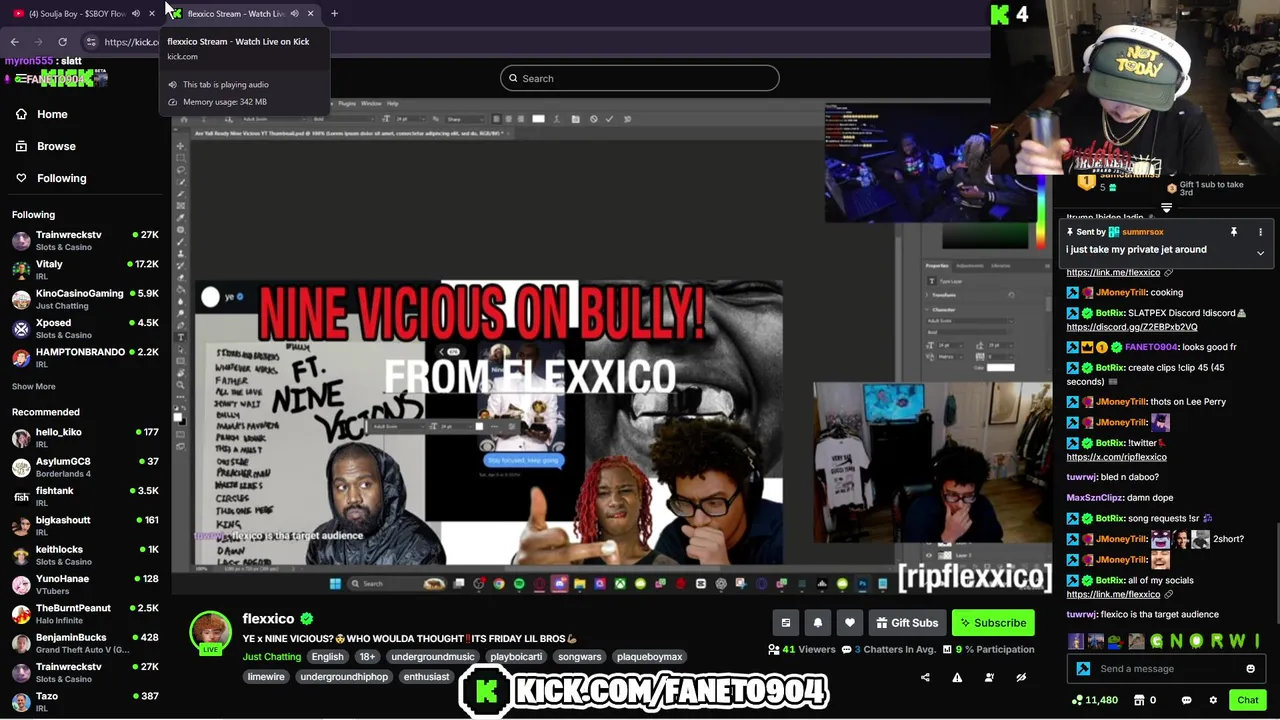Click the Kick search field

(640, 78)
